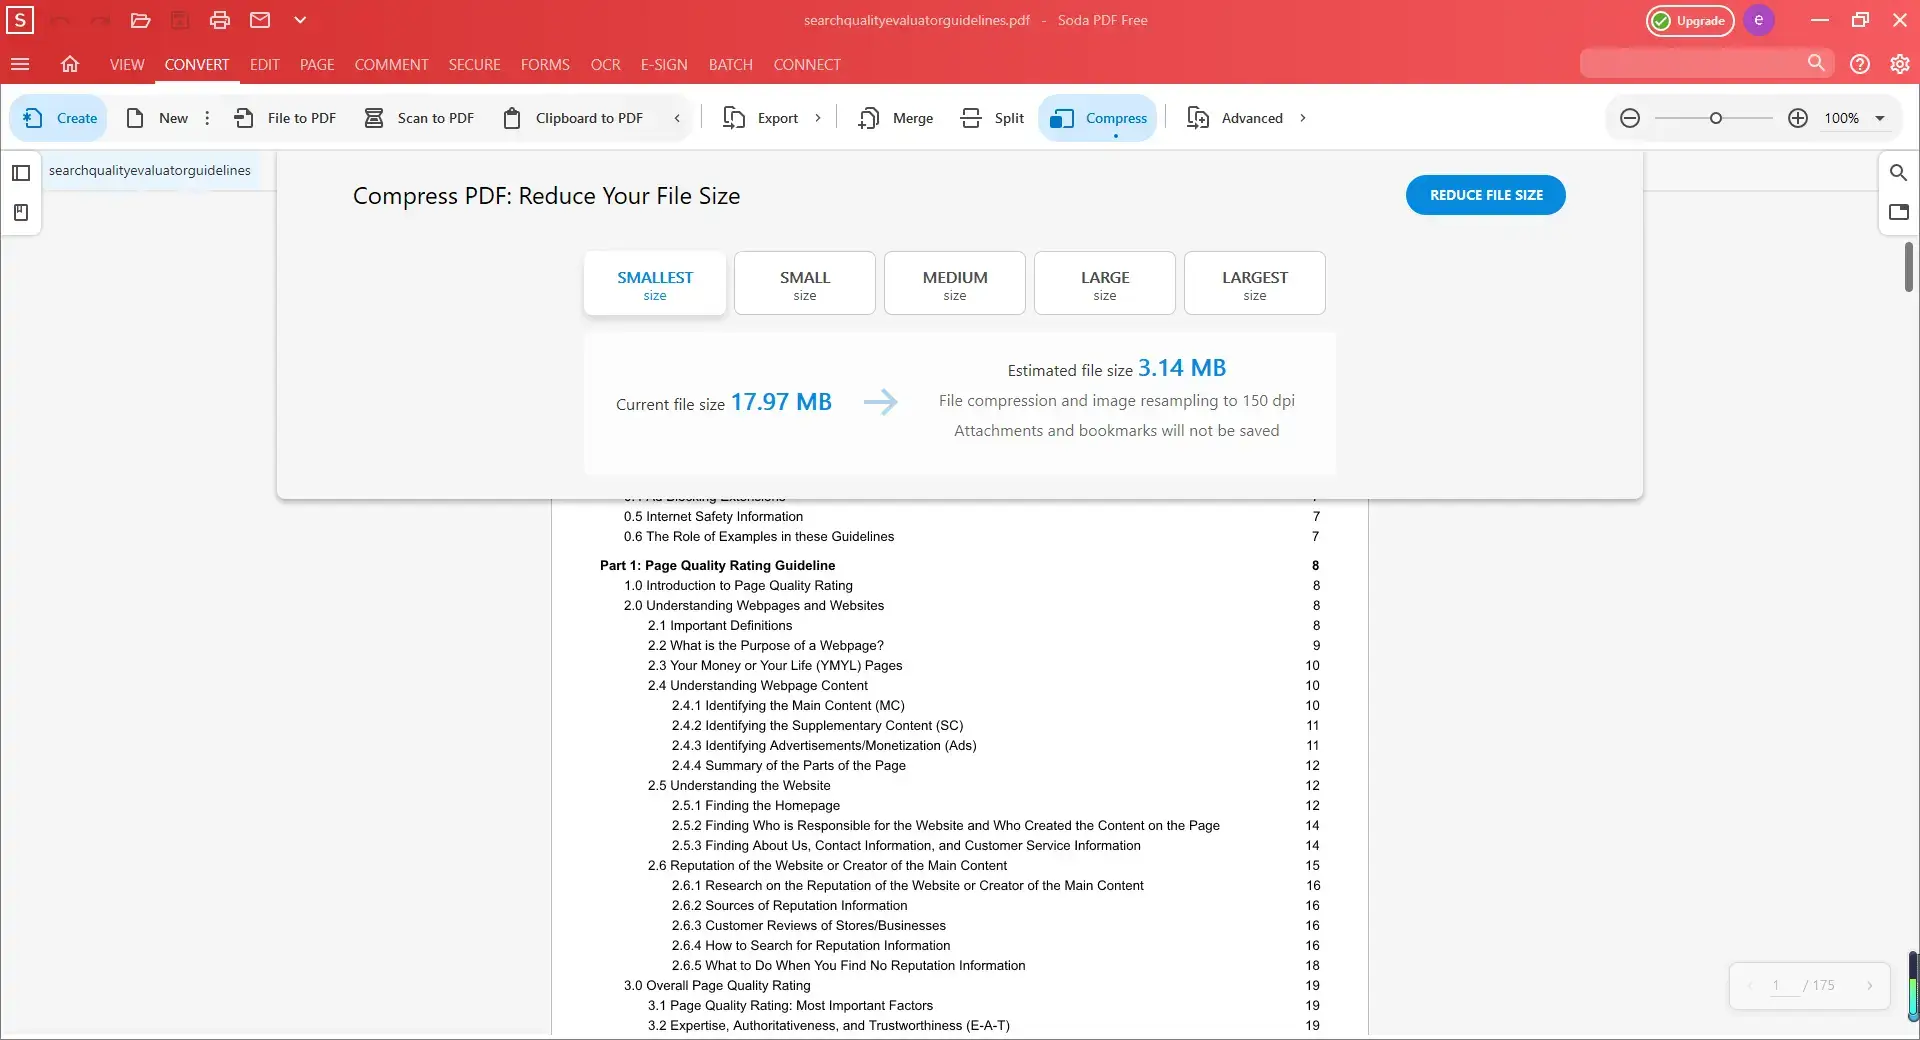Choose SMALLEST size option
Screen dimensions: 1920x1040
point(655,284)
